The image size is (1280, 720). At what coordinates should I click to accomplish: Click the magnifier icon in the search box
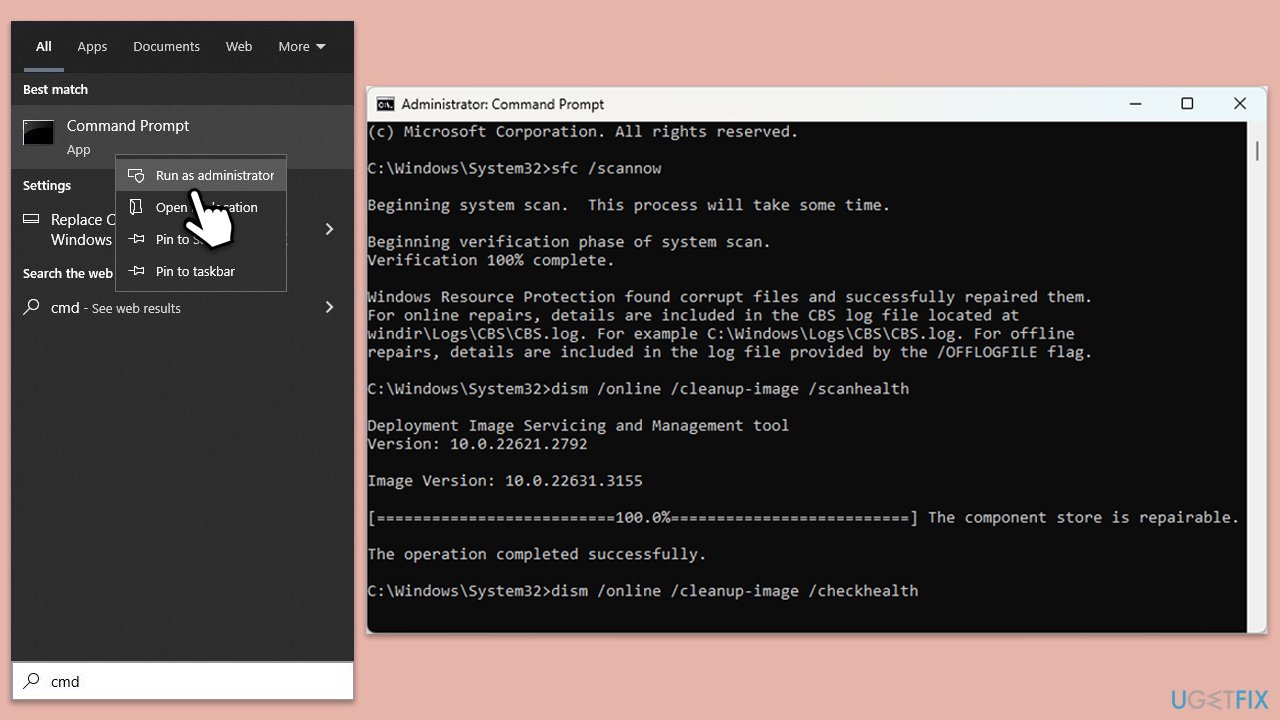pyautogui.click(x=32, y=681)
